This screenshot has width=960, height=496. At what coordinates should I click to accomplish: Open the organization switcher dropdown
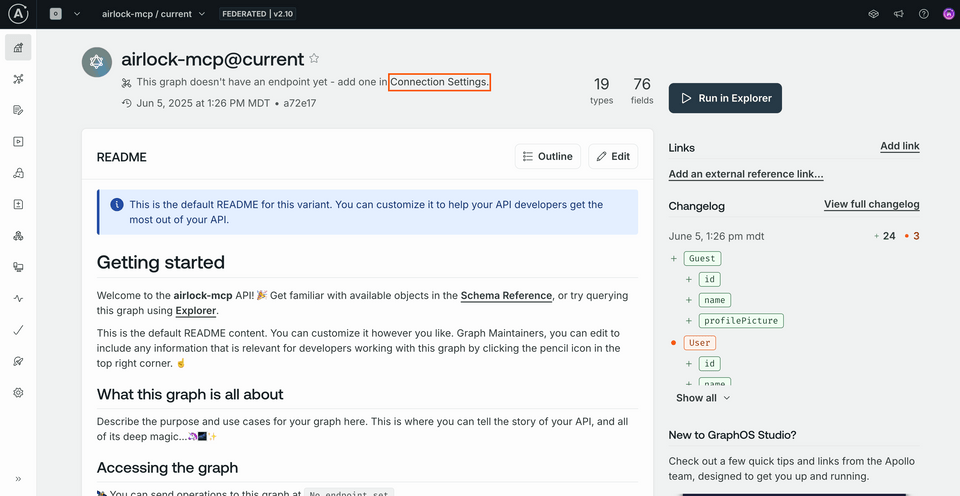(x=64, y=14)
